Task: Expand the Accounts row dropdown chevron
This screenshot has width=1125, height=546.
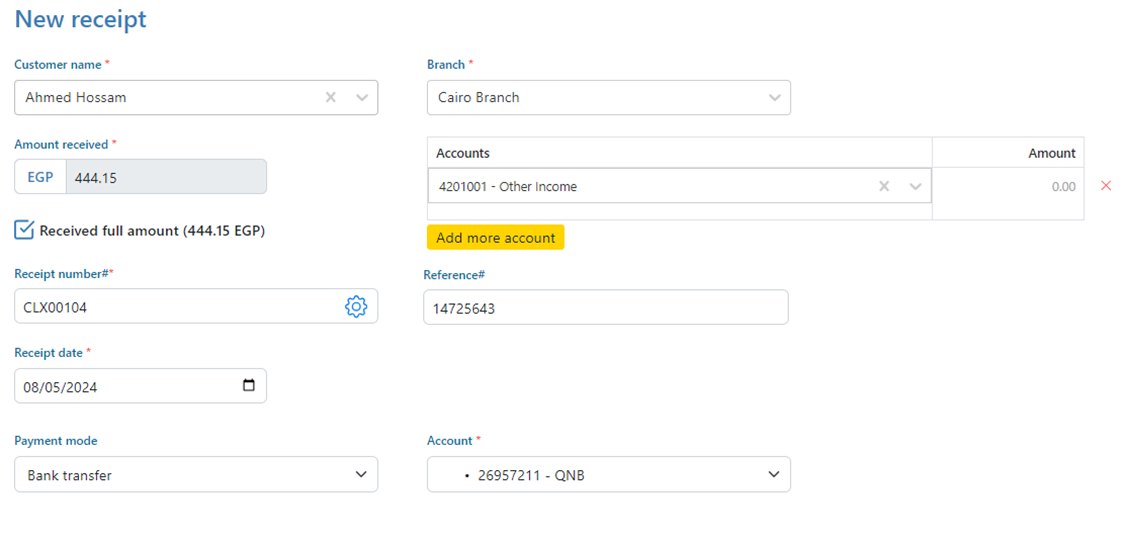Action: [x=915, y=186]
